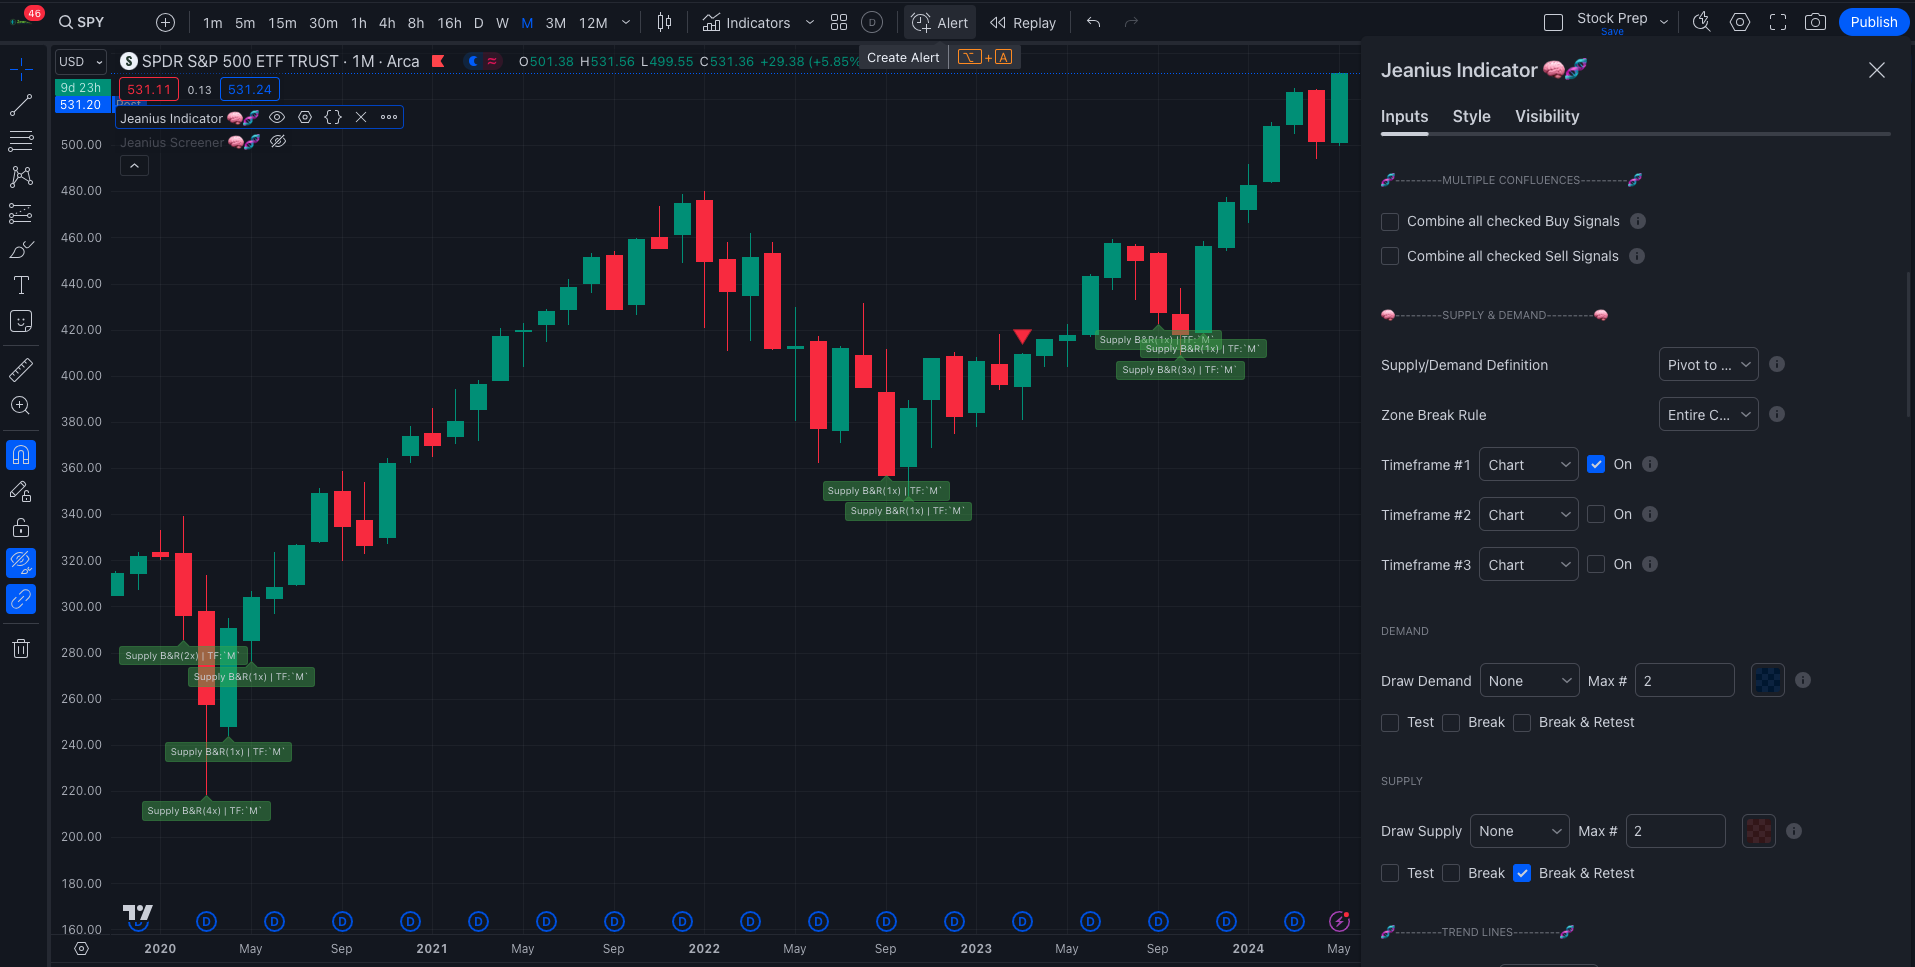
Task: Select the ruler measure tool
Action: (21, 370)
